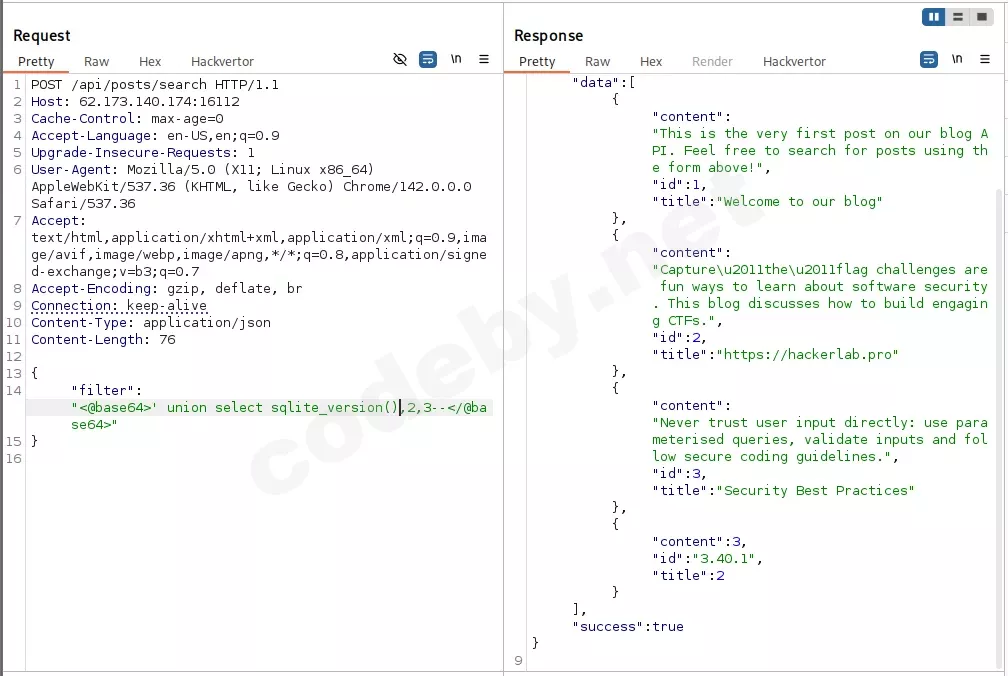Toggle show newline \n in Request pane
Screen dimensions: 1008x676
click(456, 59)
